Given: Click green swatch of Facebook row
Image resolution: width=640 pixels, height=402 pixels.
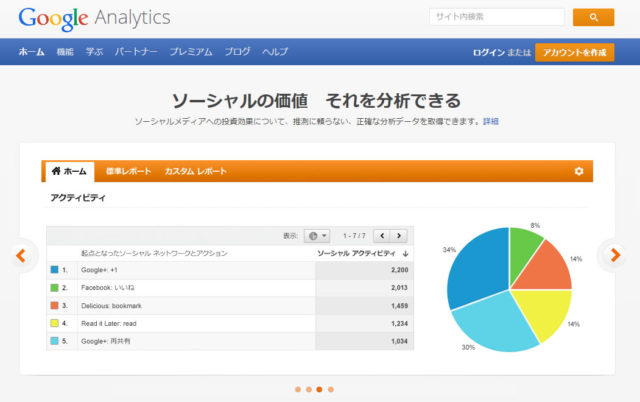Looking at the screenshot, I should click(54, 288).
